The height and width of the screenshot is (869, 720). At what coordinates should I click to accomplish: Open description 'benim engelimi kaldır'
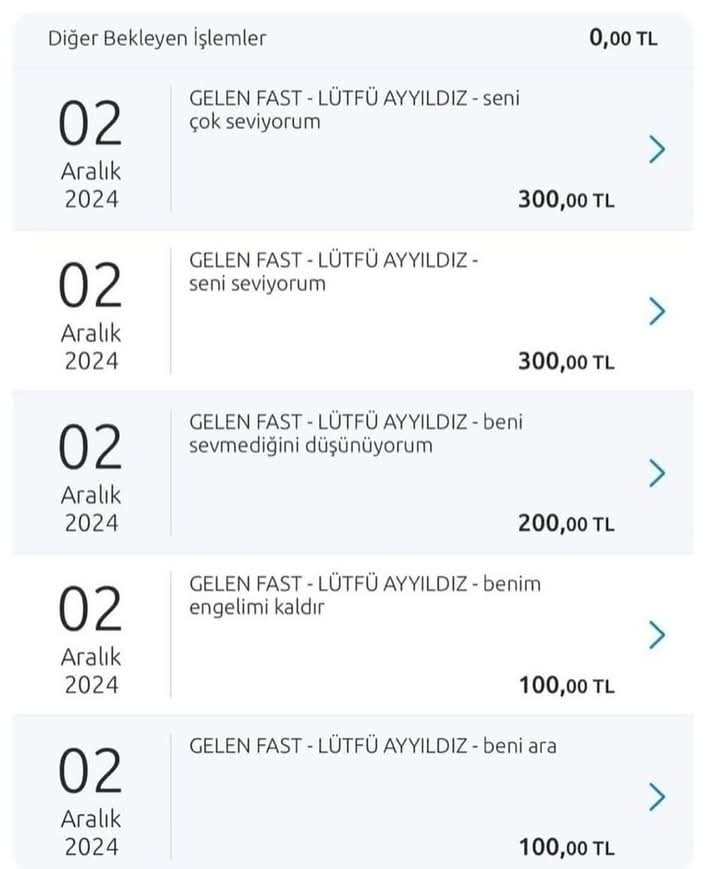click(365, 595)
